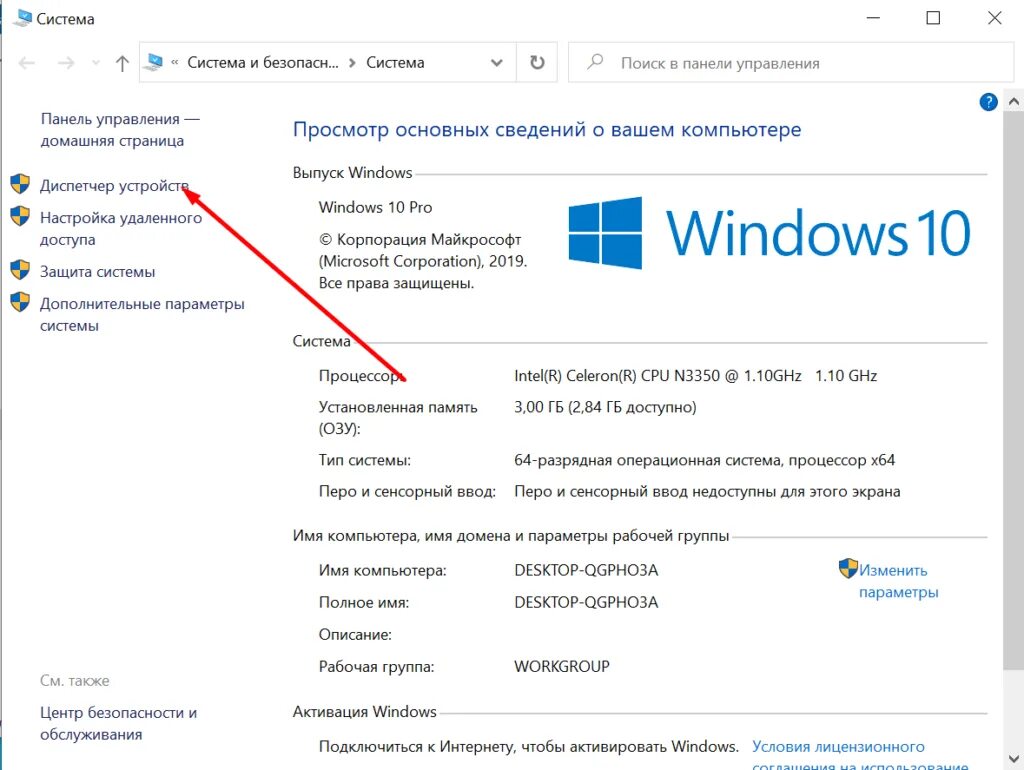Click Перо и сенсорный ввод недоступны text
This screenshot has height=770, width=1024.
click(x=707, y=492)
